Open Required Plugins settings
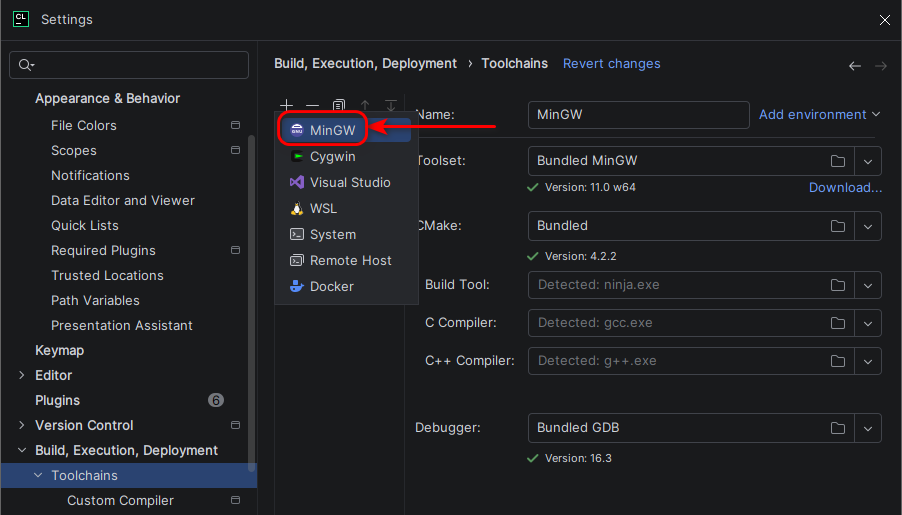Screen dimensions: 902x515 point(103,251)
